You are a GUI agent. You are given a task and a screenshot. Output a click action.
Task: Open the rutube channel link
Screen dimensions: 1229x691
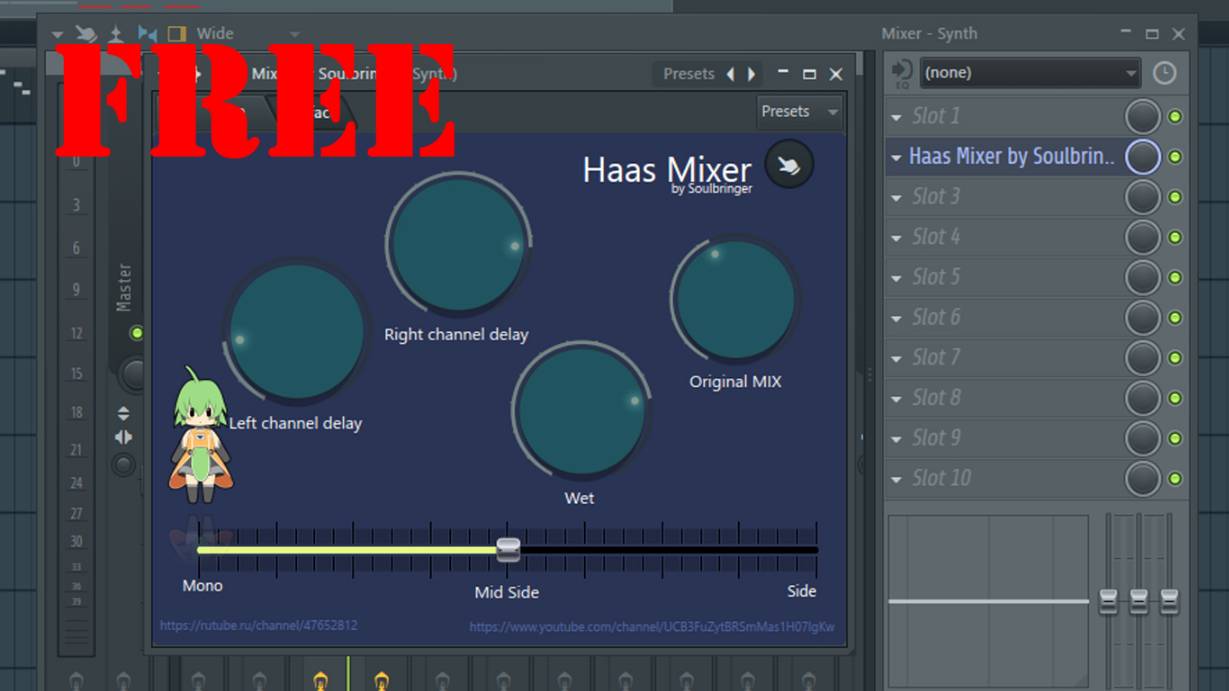pos(258,626)
